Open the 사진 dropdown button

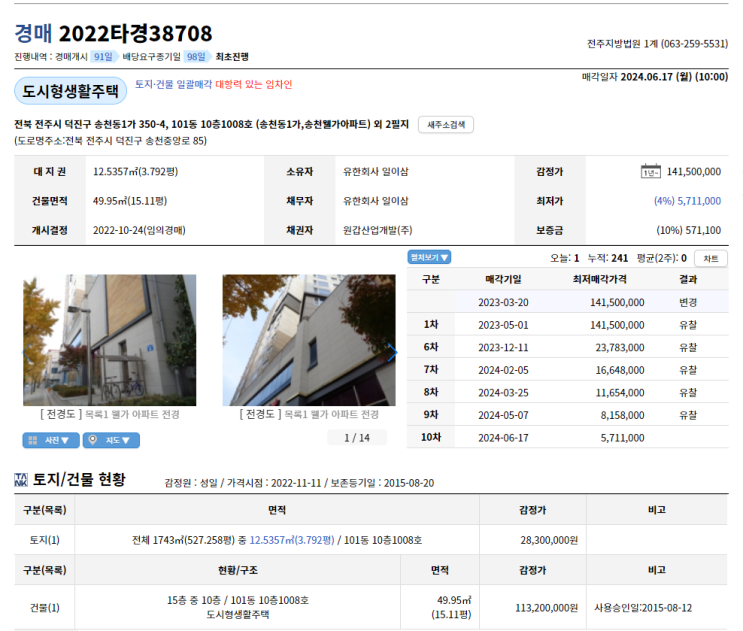click(51, 440)
